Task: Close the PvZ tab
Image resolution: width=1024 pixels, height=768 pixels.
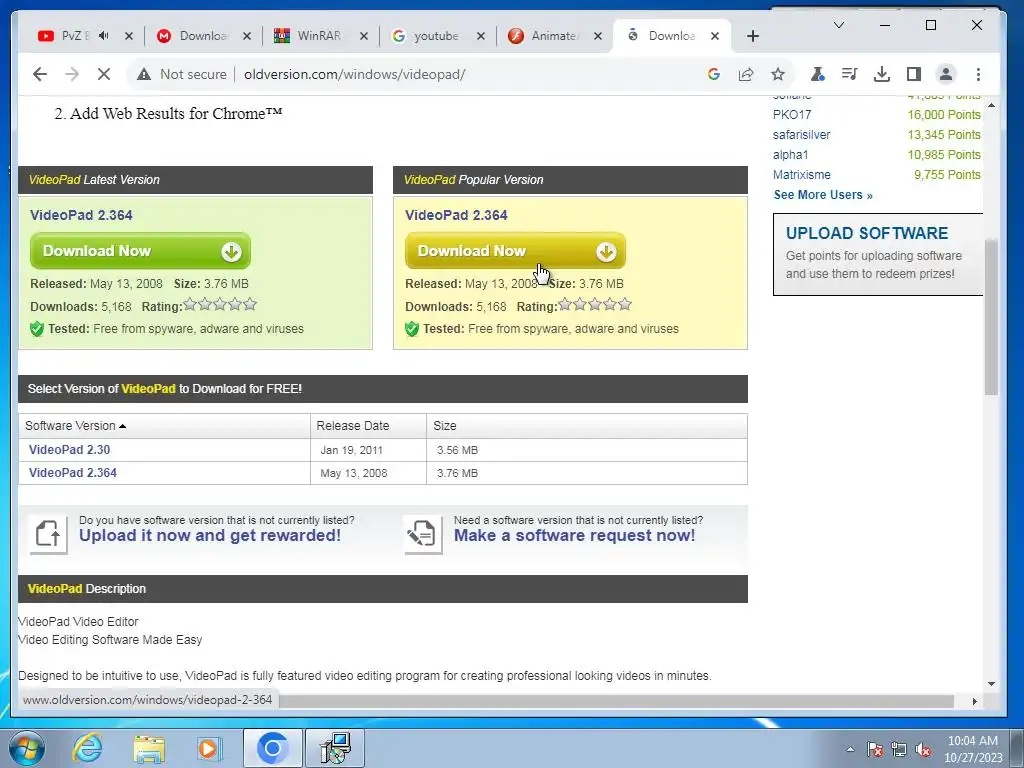Action: coord(129,37)
